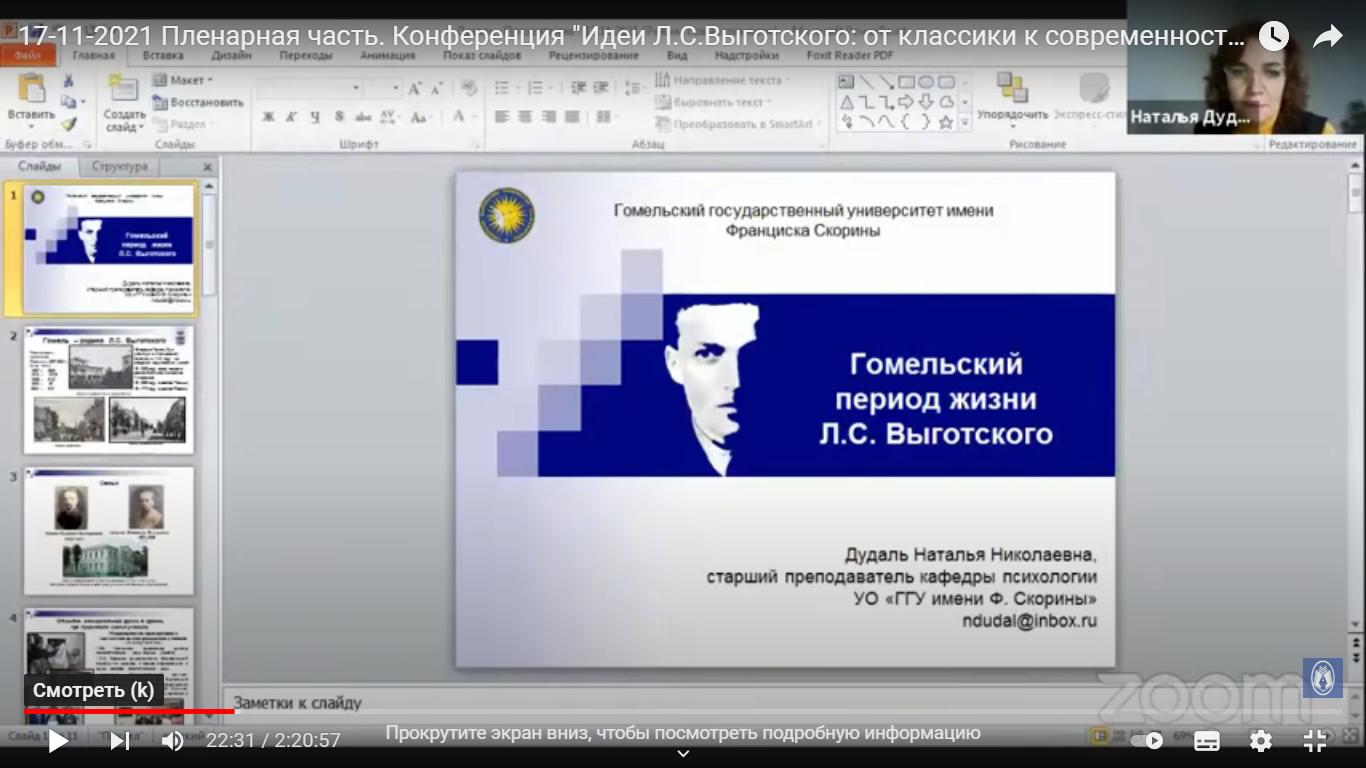
Task: Open YouTube player settings gear
Action: 1261,741
